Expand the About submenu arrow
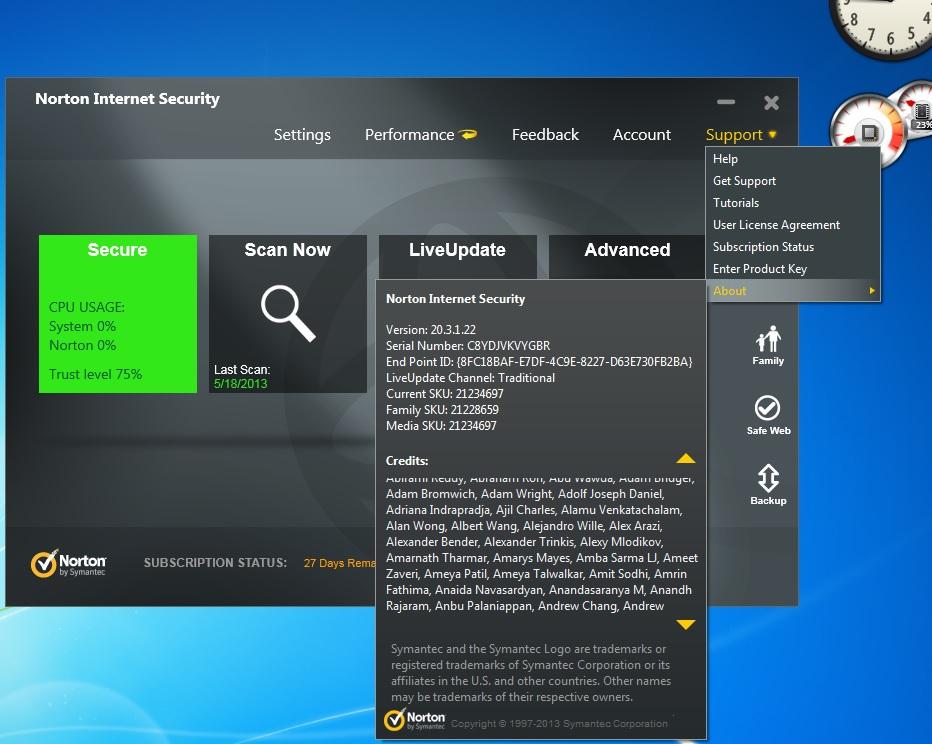The image size is (932, 744). coord(872,291)
